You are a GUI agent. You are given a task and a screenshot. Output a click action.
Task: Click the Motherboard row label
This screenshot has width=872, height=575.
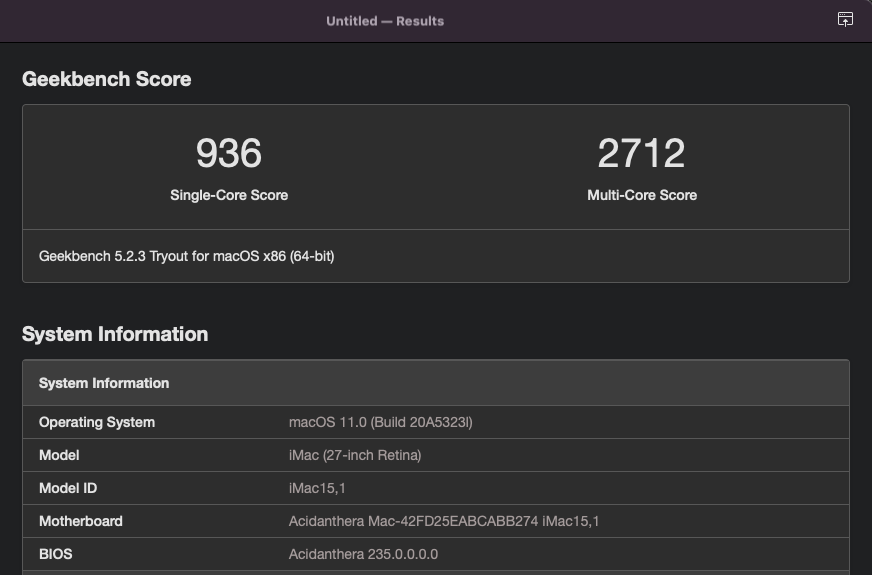click(81, 521)
